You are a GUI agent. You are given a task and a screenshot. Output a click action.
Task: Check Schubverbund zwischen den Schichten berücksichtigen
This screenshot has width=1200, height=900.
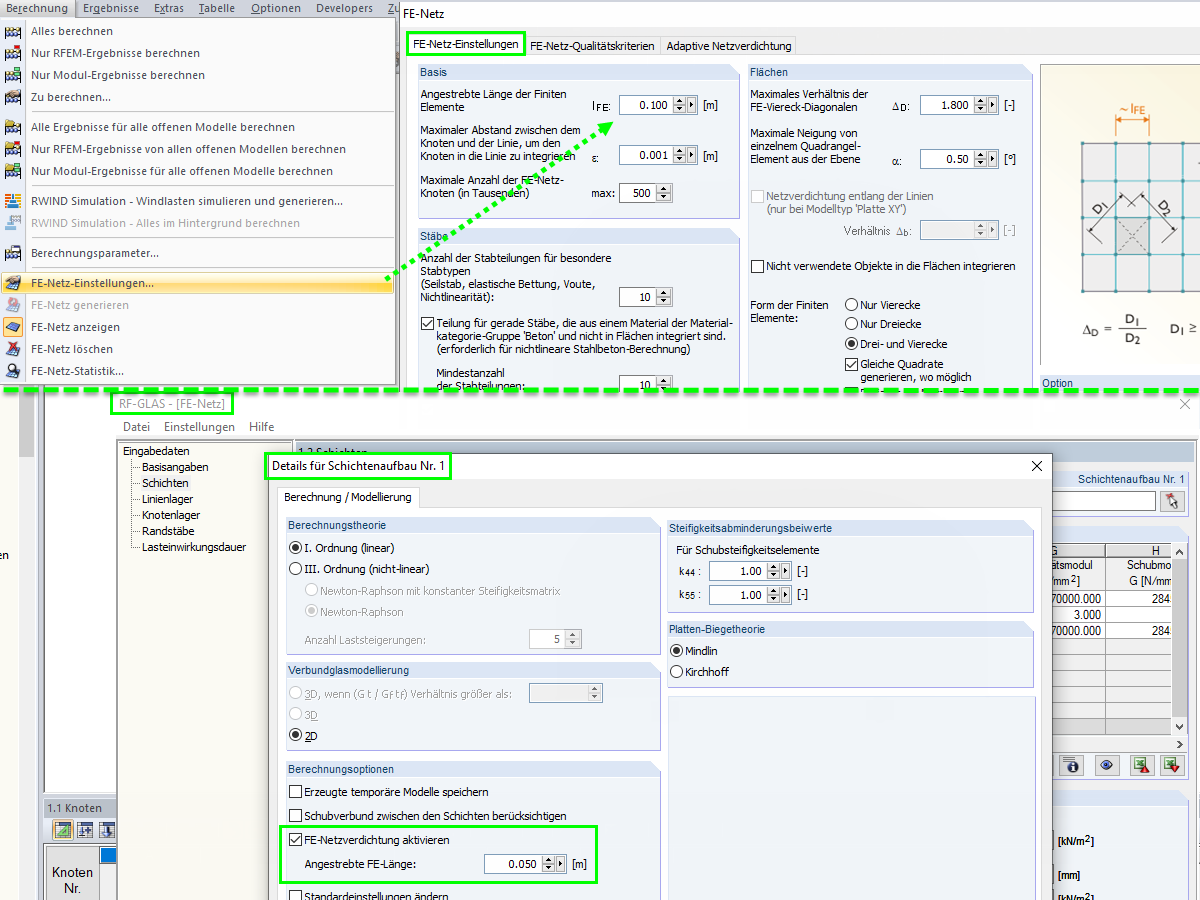tap(295, 816)
